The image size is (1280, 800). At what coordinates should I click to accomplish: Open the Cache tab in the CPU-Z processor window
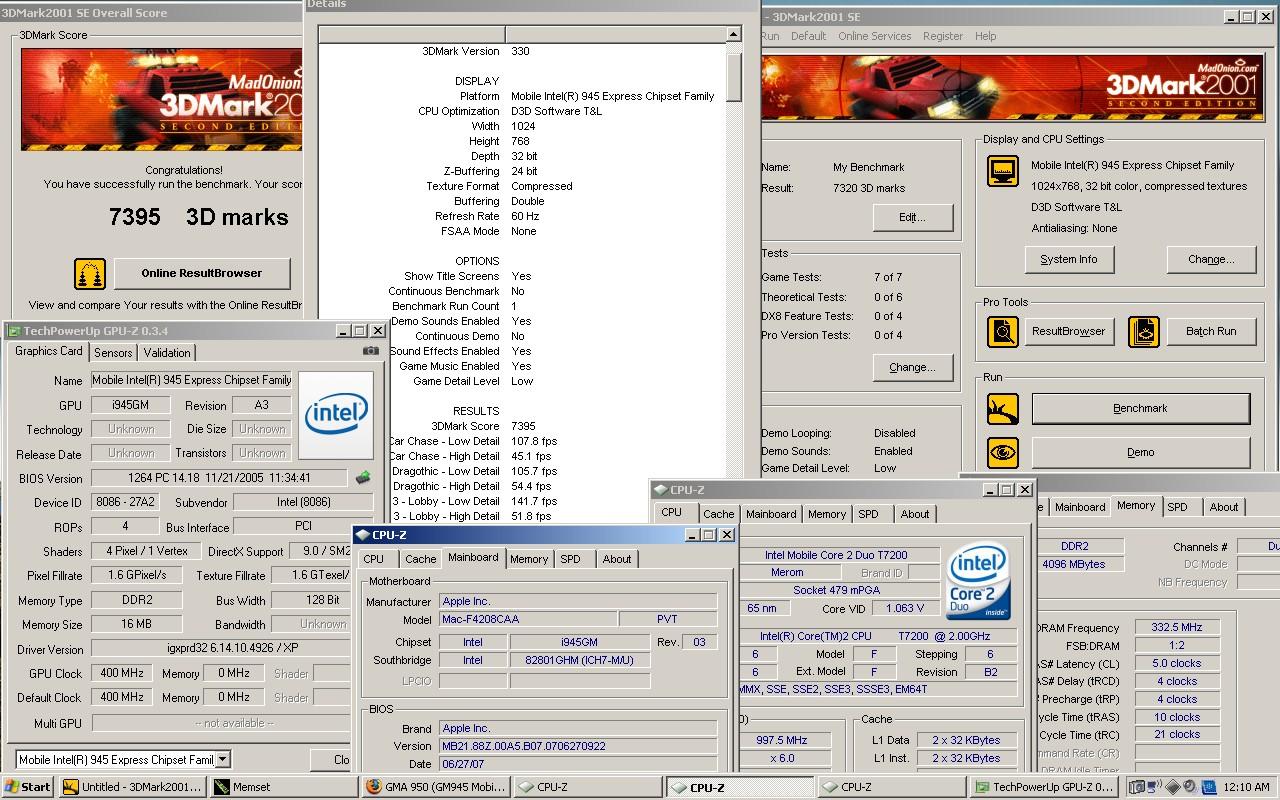coord(718,514)
